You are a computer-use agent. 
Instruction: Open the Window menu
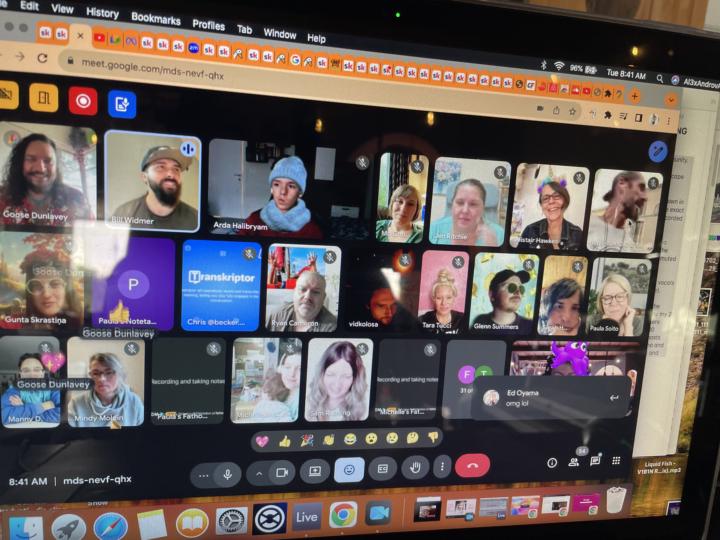(x=280, y=33)
